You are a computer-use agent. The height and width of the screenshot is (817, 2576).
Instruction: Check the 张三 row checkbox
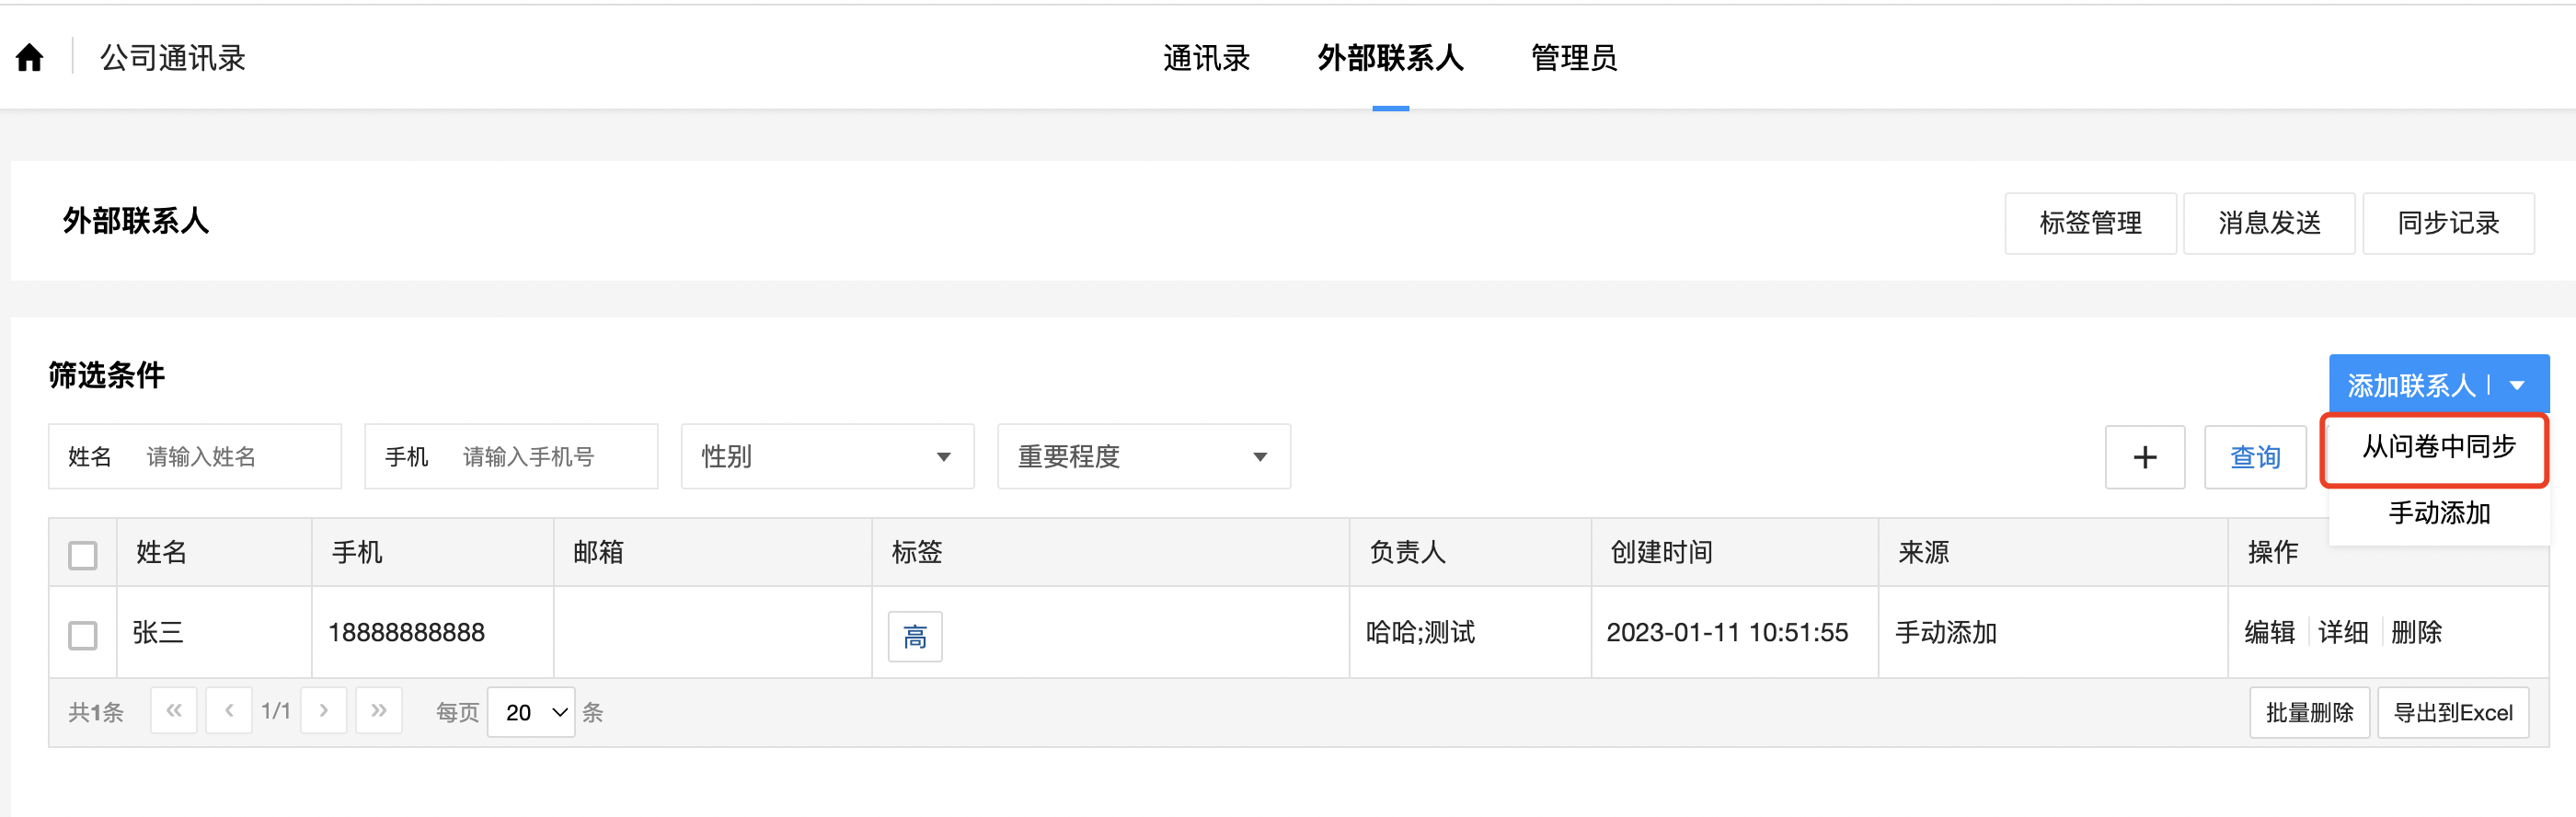pos(83,635)
